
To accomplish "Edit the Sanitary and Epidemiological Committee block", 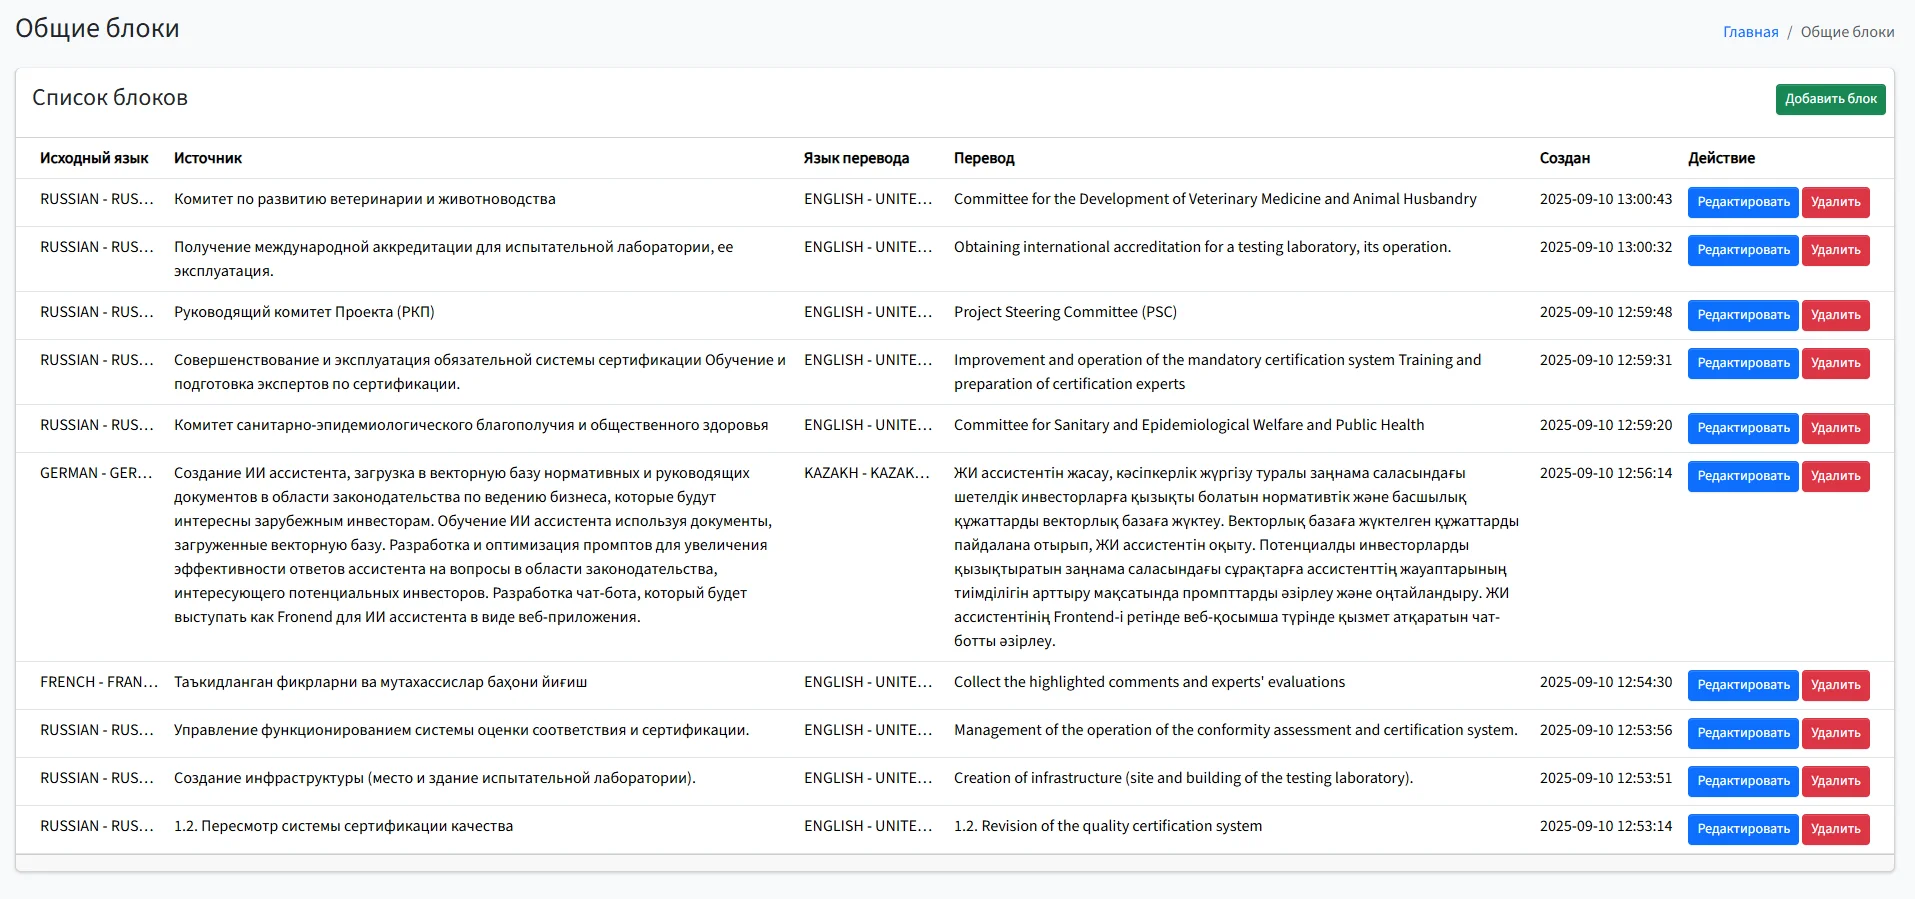I will [x=1742, y=428].
